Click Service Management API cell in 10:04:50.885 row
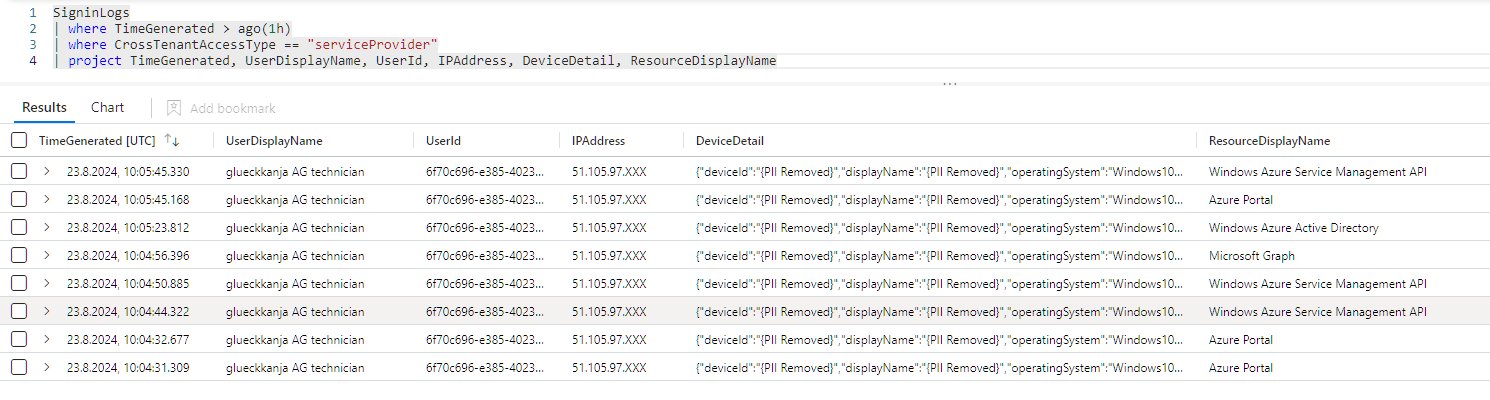Screen dimensions: 1490x400 [1317, 284]
